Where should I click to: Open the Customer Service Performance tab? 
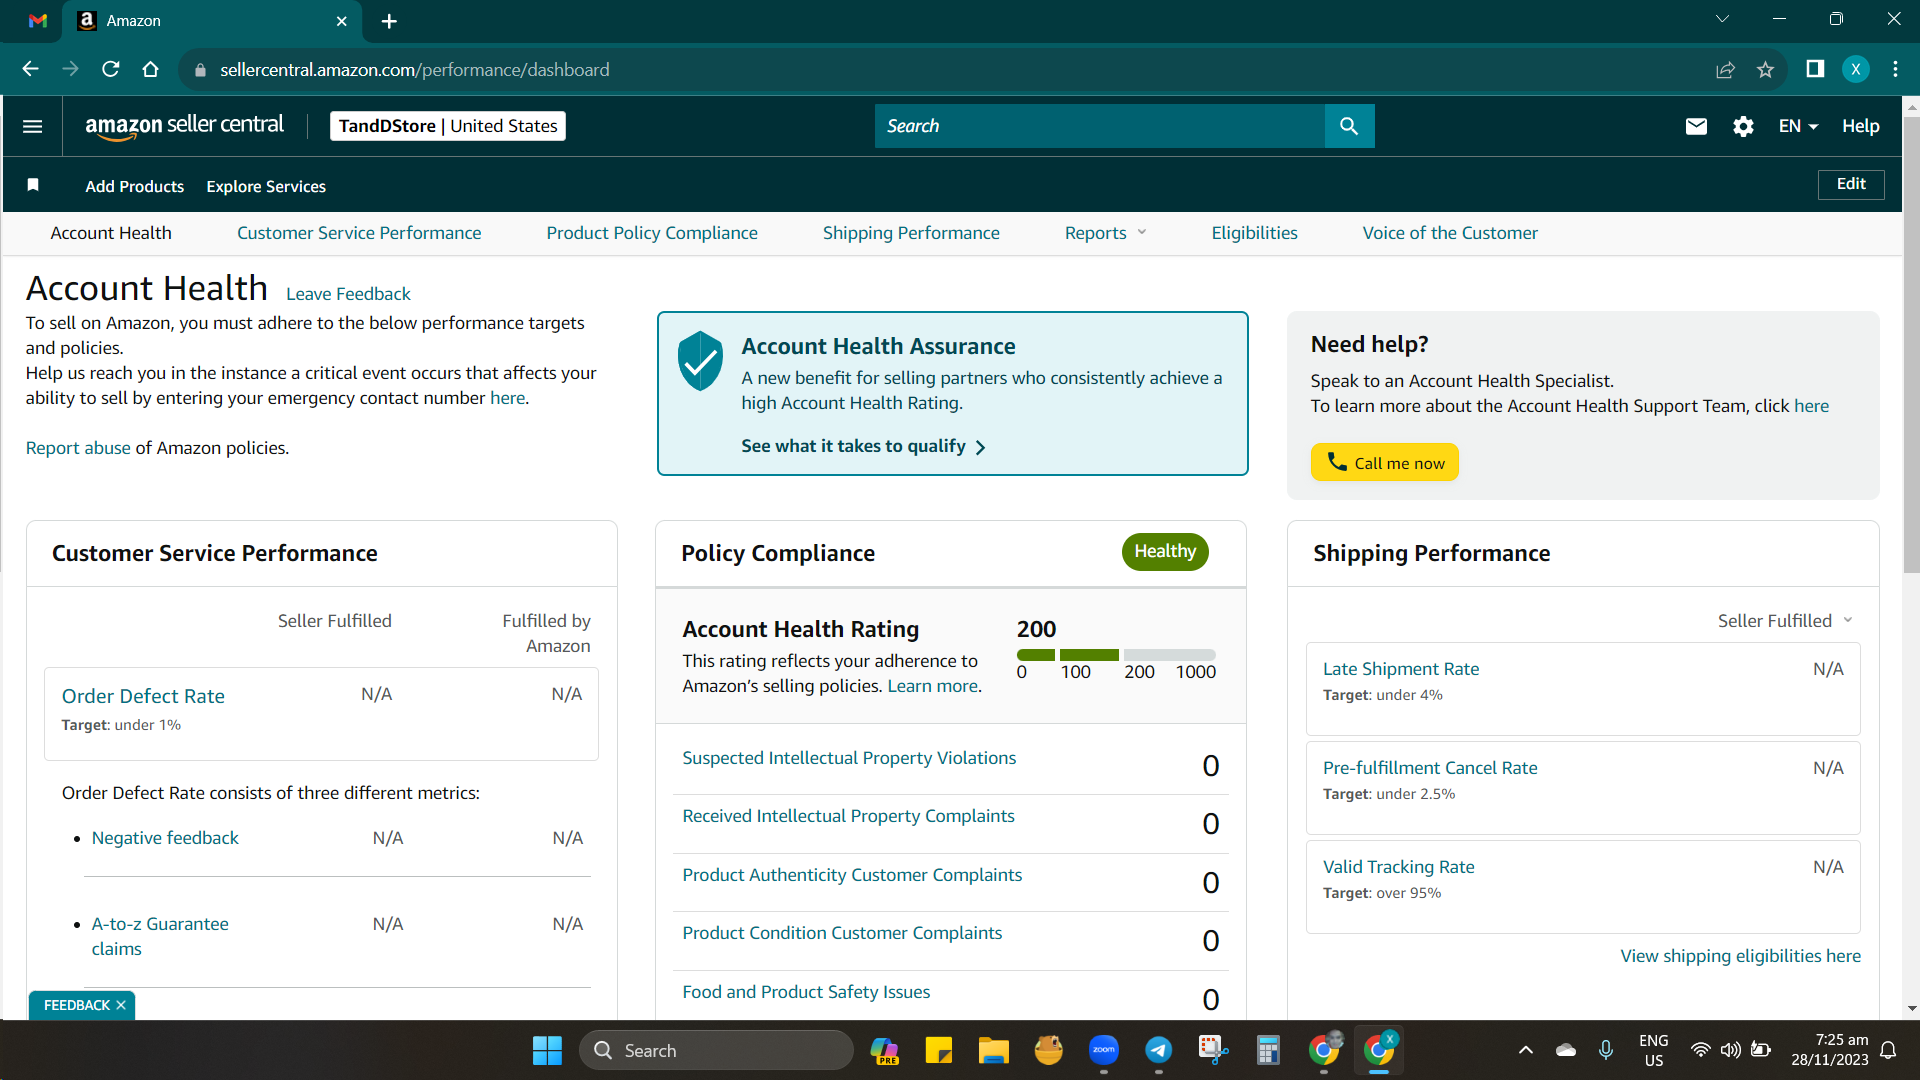click(359, 233)
